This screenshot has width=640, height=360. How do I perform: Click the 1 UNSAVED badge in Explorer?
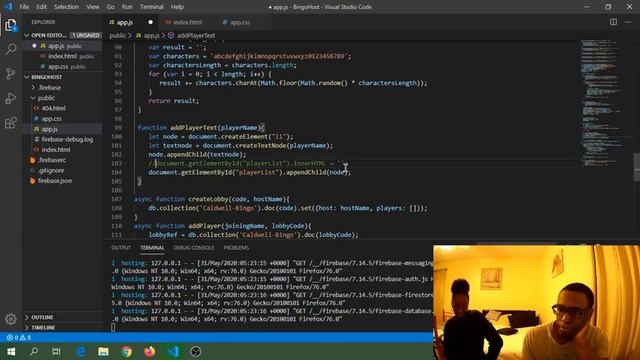[86, 35]
